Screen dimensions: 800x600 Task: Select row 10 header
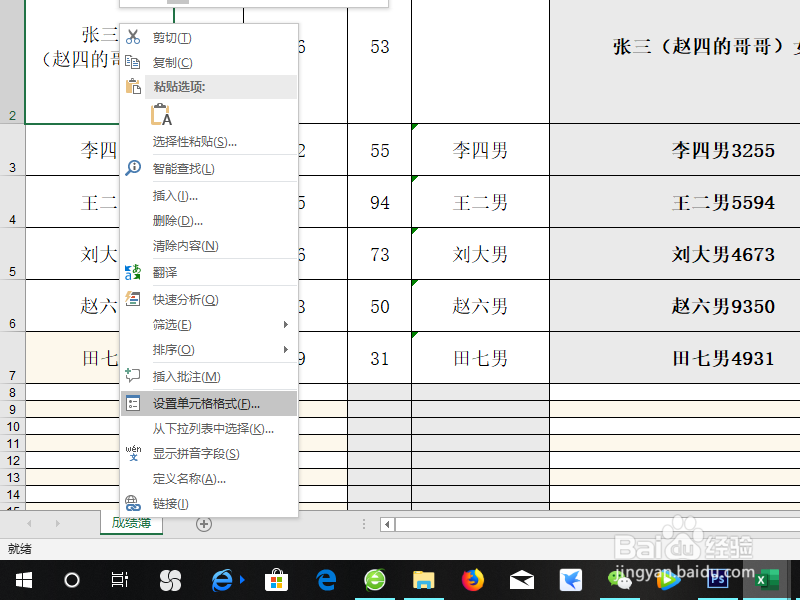(12, 426)
